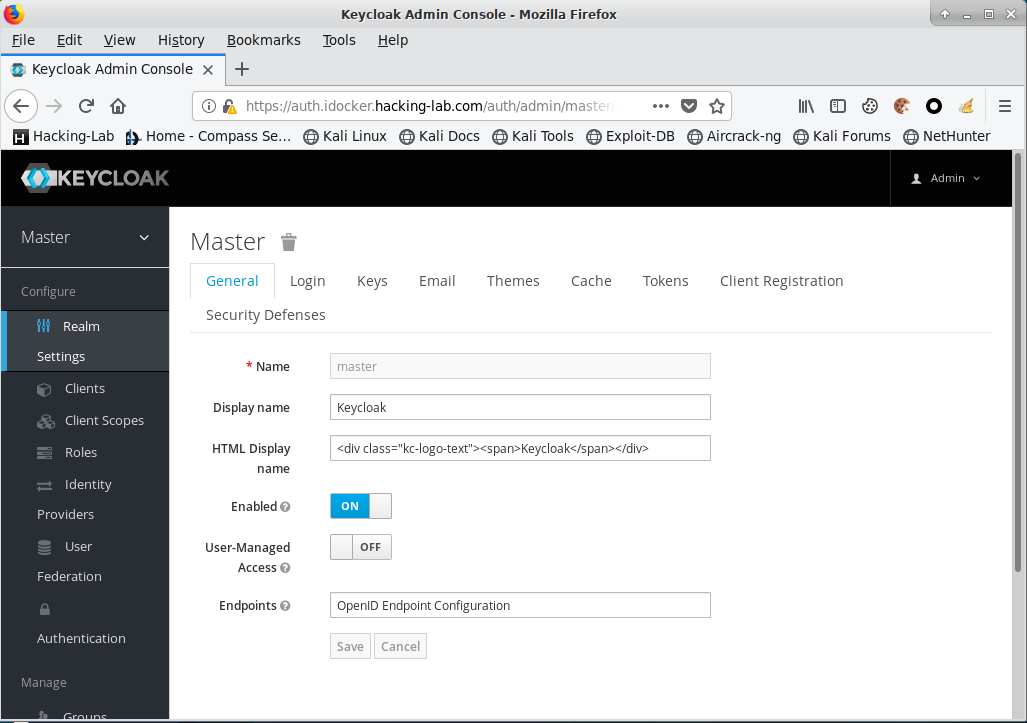The image size is (1027, 723).
Task: Click the Save button
Action: [x=350, y=646]
